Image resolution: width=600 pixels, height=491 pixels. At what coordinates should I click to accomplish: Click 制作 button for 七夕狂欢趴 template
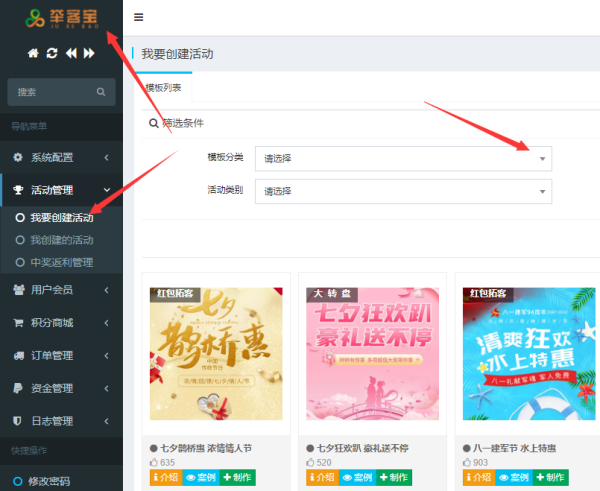tap(393, 478)
